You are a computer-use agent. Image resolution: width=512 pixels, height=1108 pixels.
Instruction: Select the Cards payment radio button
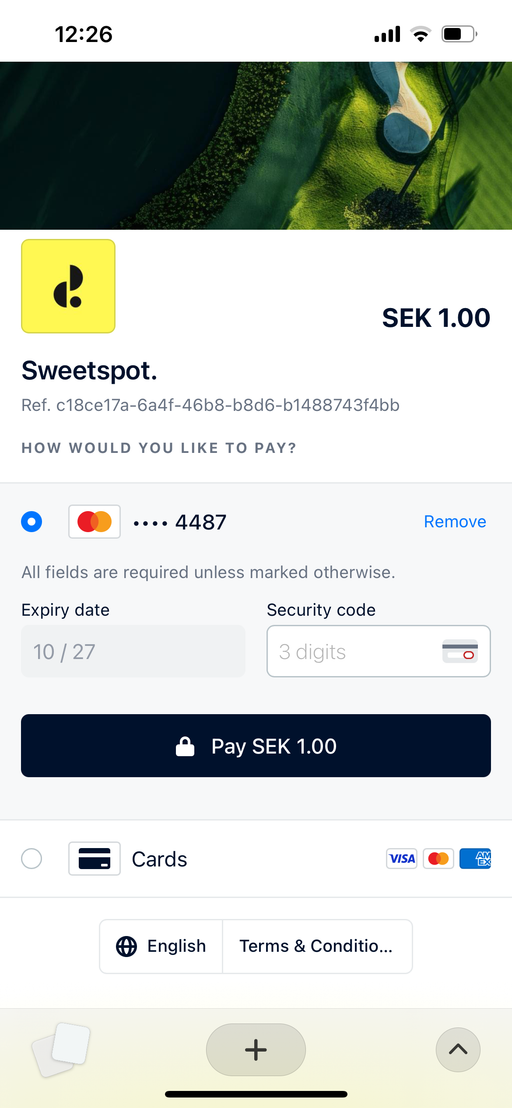point(32,859)
